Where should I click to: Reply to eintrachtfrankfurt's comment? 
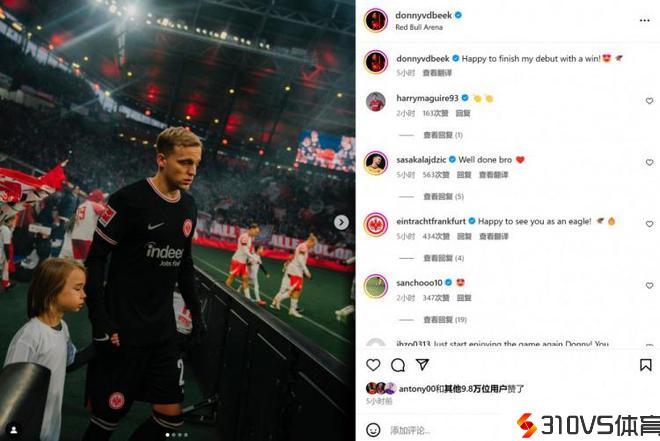[464, 236]
